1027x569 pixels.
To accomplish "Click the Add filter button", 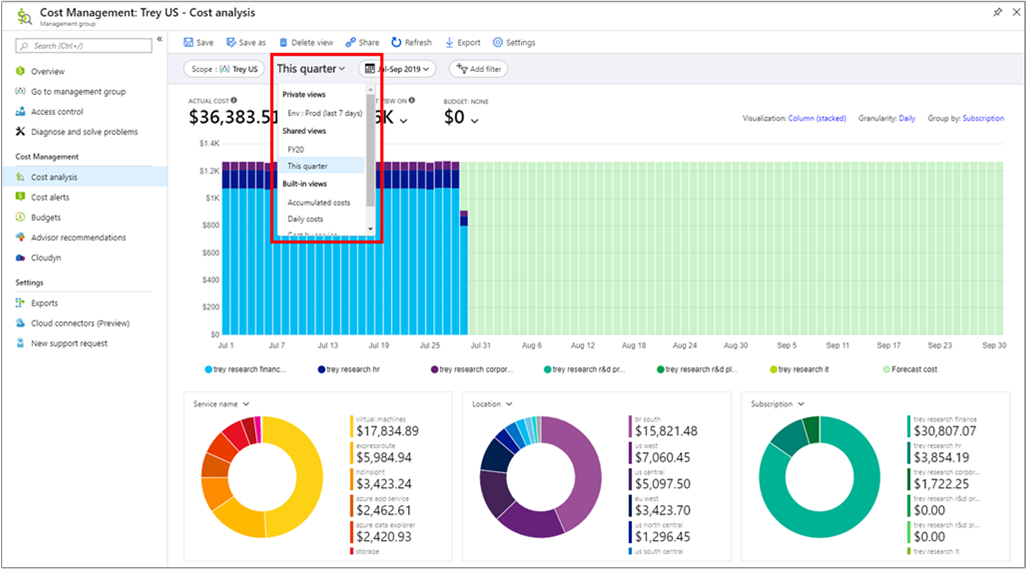I will tap(478, 69).
